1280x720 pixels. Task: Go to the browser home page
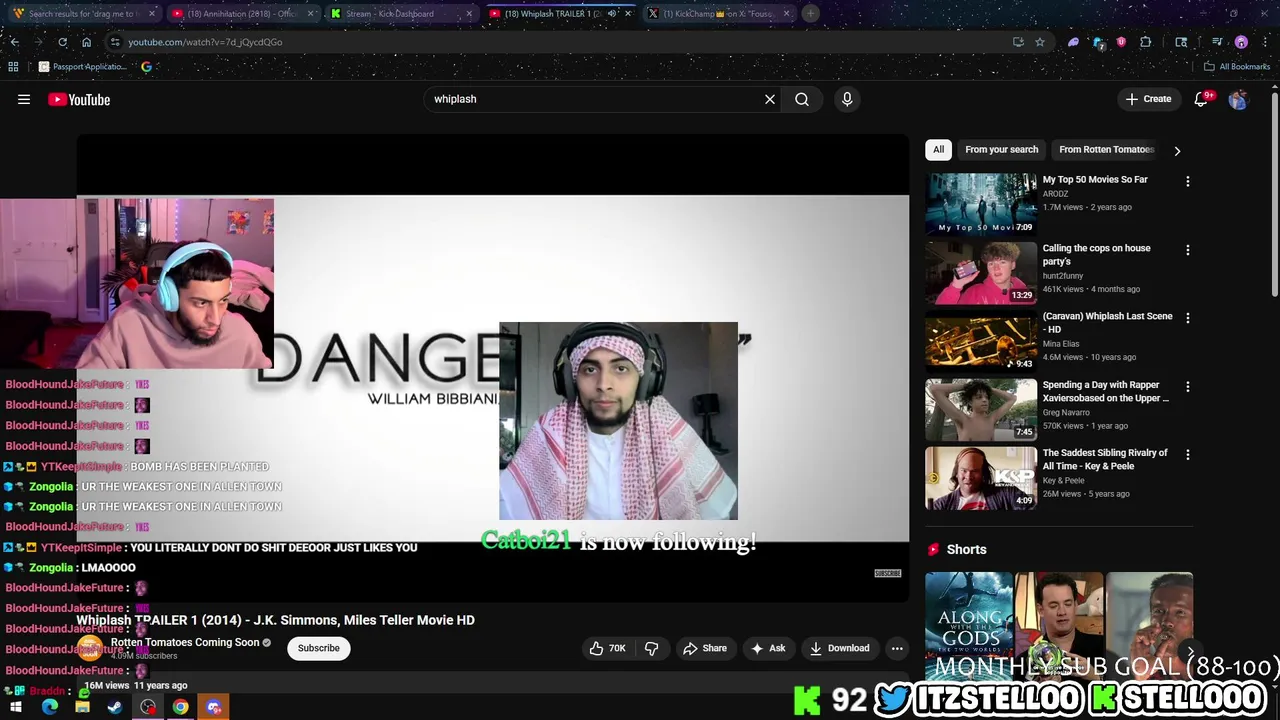tap(86, 42)
